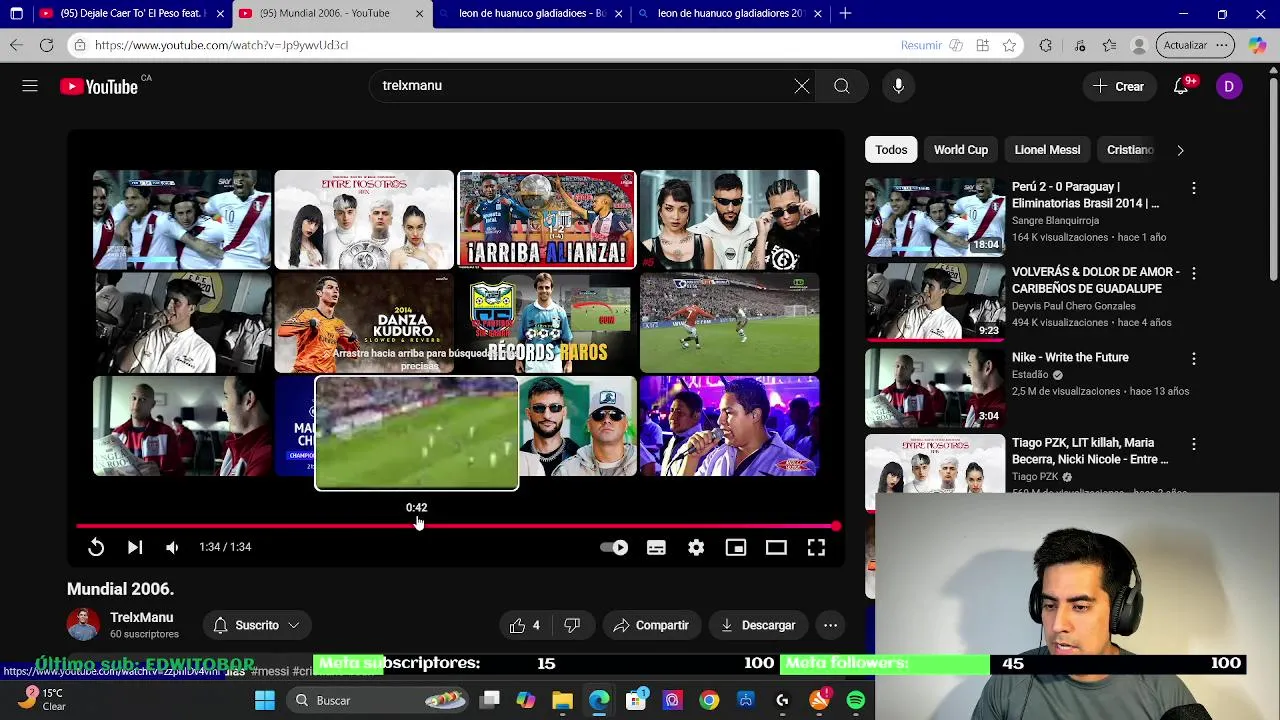The height and width of the screenshot is (720, 1280).
Task: Switch to leon de huanuco gladiadores 20 tab
Action: coord(730,14)
